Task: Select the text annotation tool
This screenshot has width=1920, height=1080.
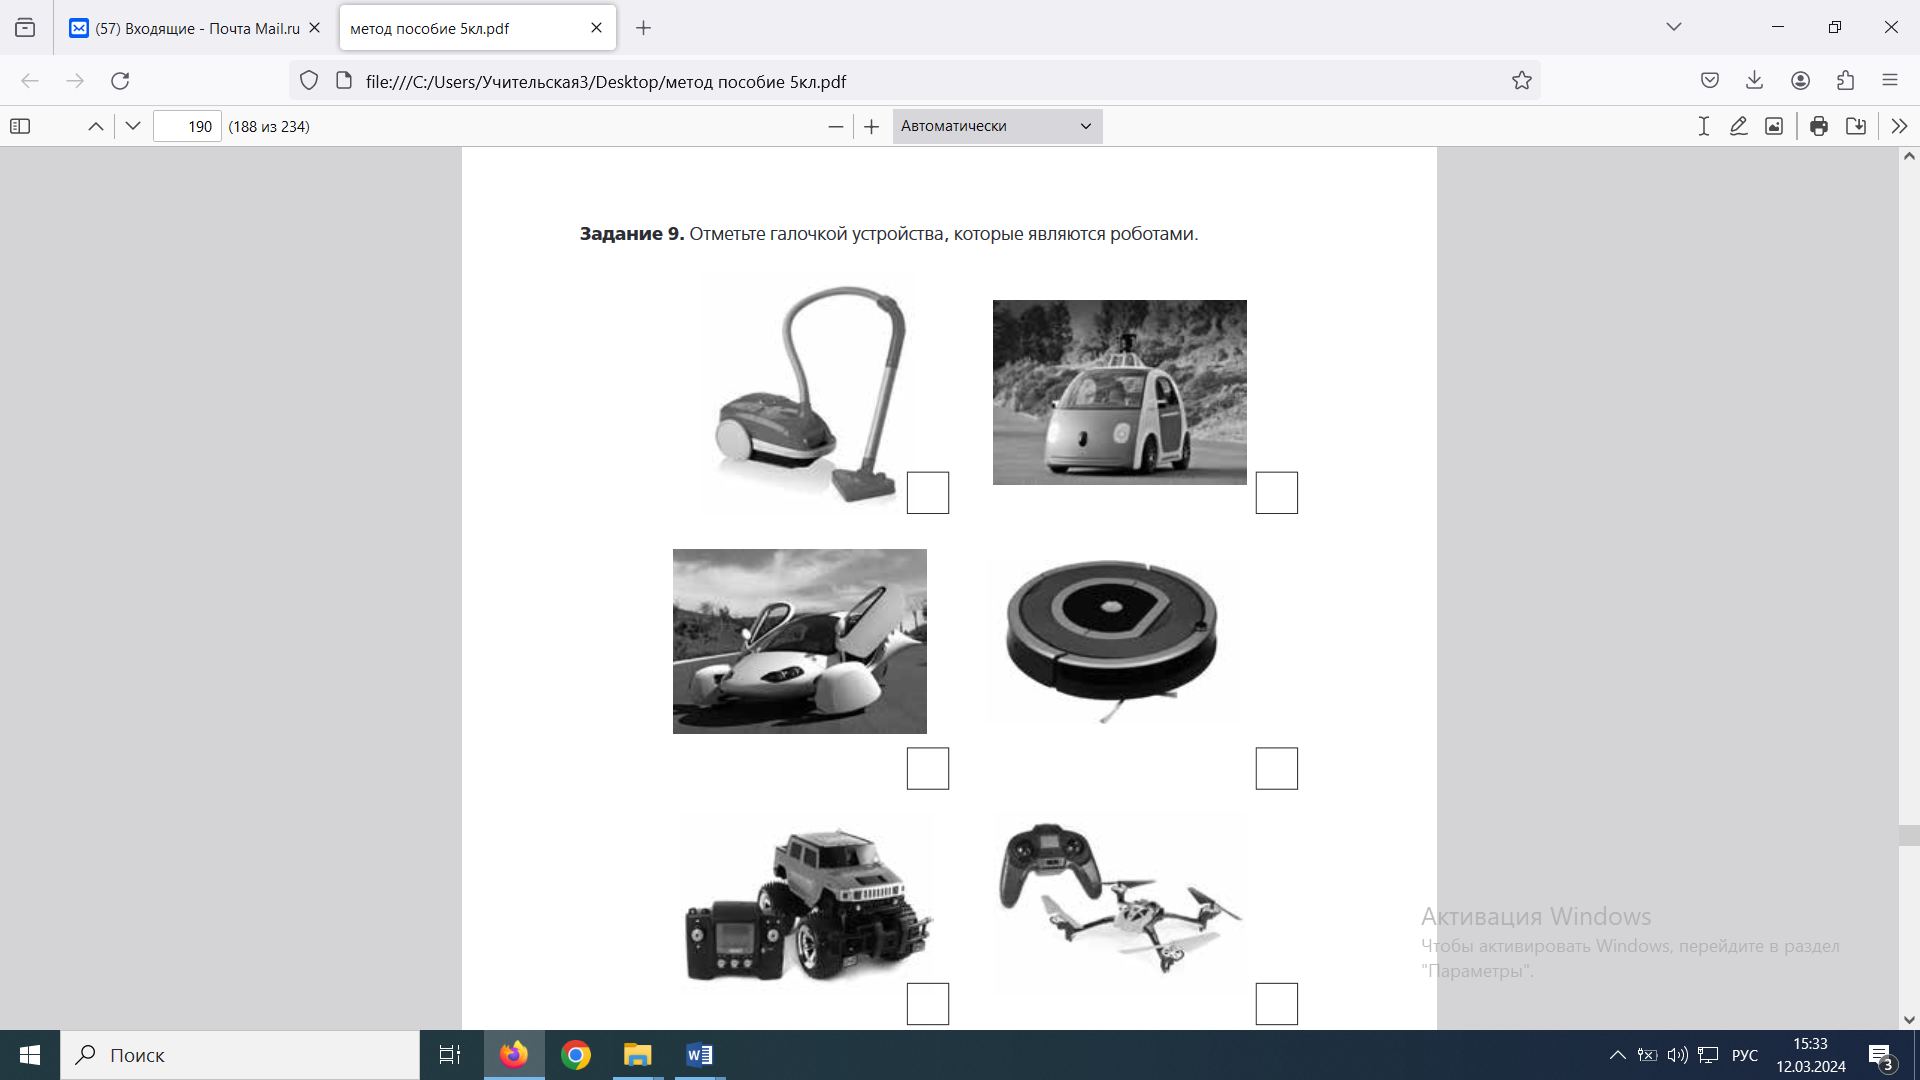Action: pyautogui.click(x=1704, y=126)
